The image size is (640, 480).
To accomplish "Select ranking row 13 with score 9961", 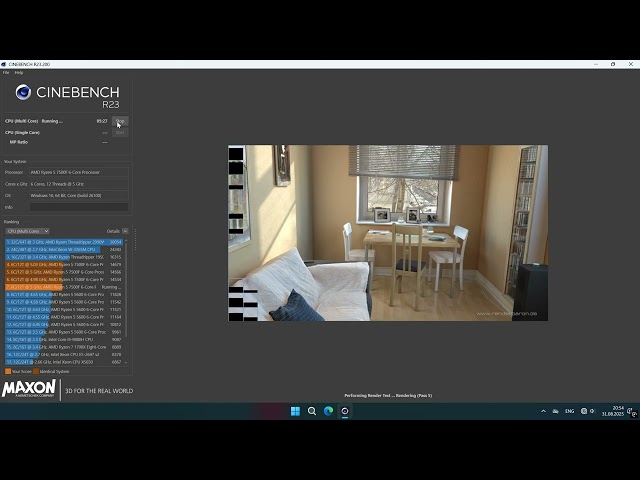I will pos(64,332).
